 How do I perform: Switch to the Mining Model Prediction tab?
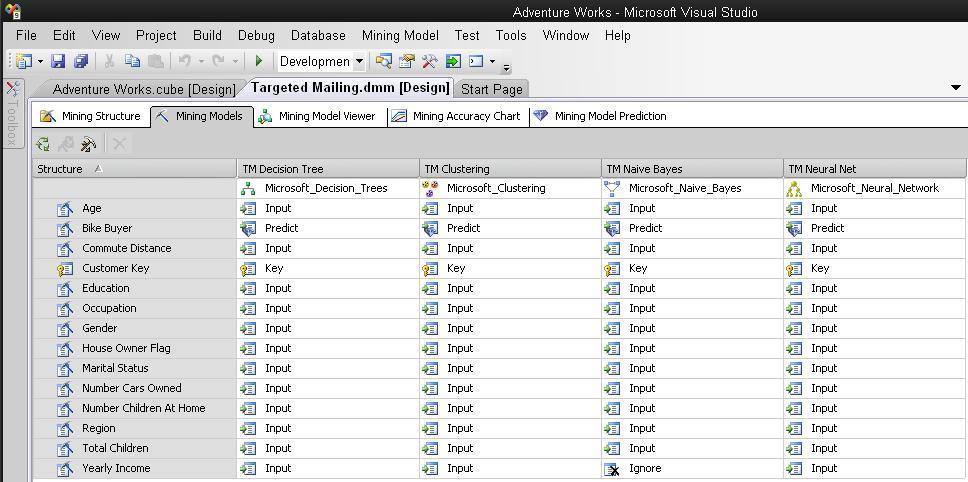603,116
